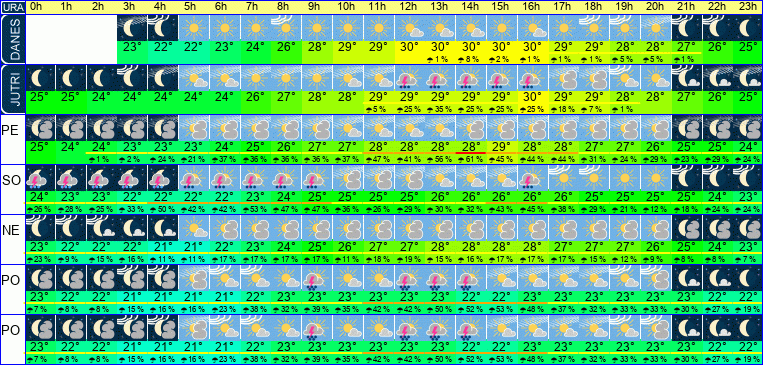Screen dimensions: 763x365
Task: Select the JUTRI day tab
Action: tap(12, 90)
